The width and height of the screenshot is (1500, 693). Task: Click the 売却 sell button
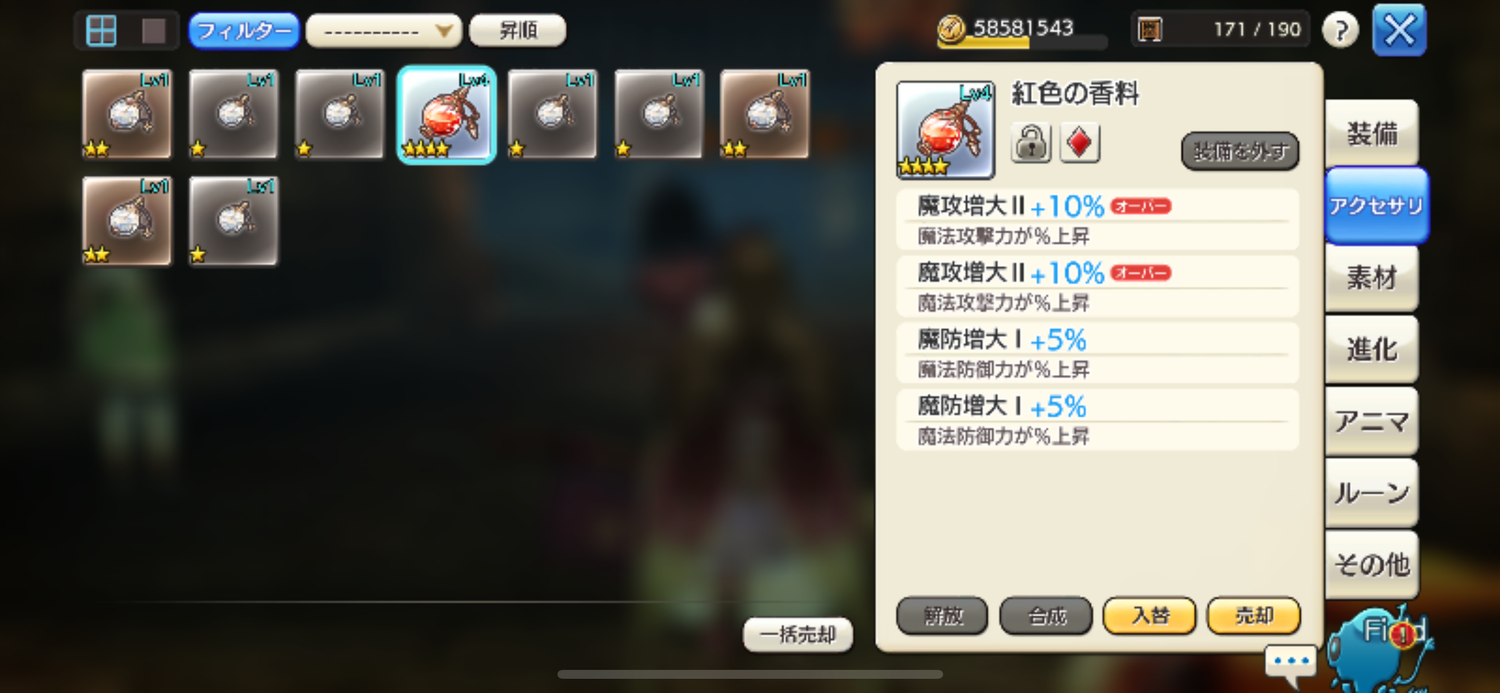[1254, 616]
